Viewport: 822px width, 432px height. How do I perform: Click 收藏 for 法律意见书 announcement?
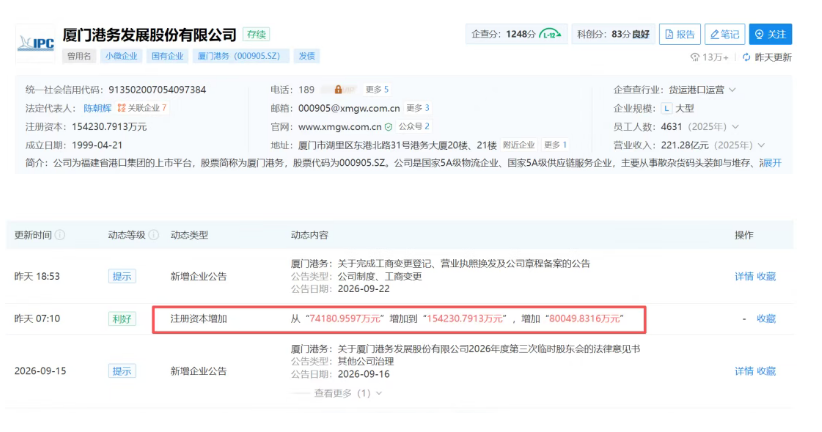tap(766, 371)
